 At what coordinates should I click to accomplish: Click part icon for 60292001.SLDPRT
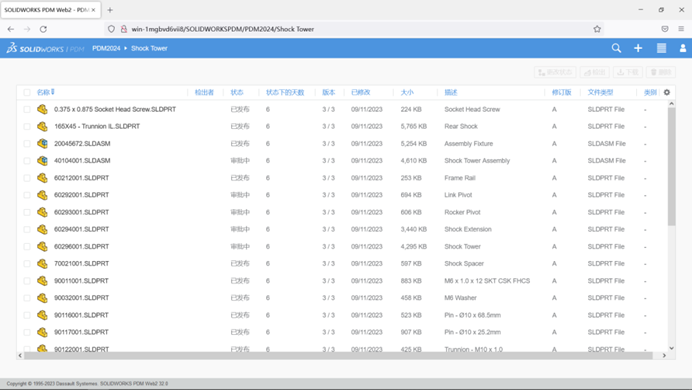[42, 195]
